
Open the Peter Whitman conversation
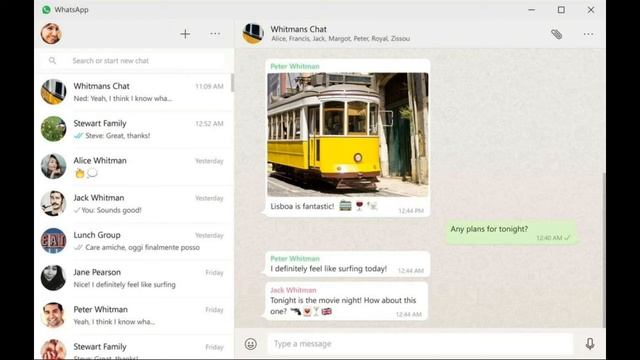[x=133, y=315]
